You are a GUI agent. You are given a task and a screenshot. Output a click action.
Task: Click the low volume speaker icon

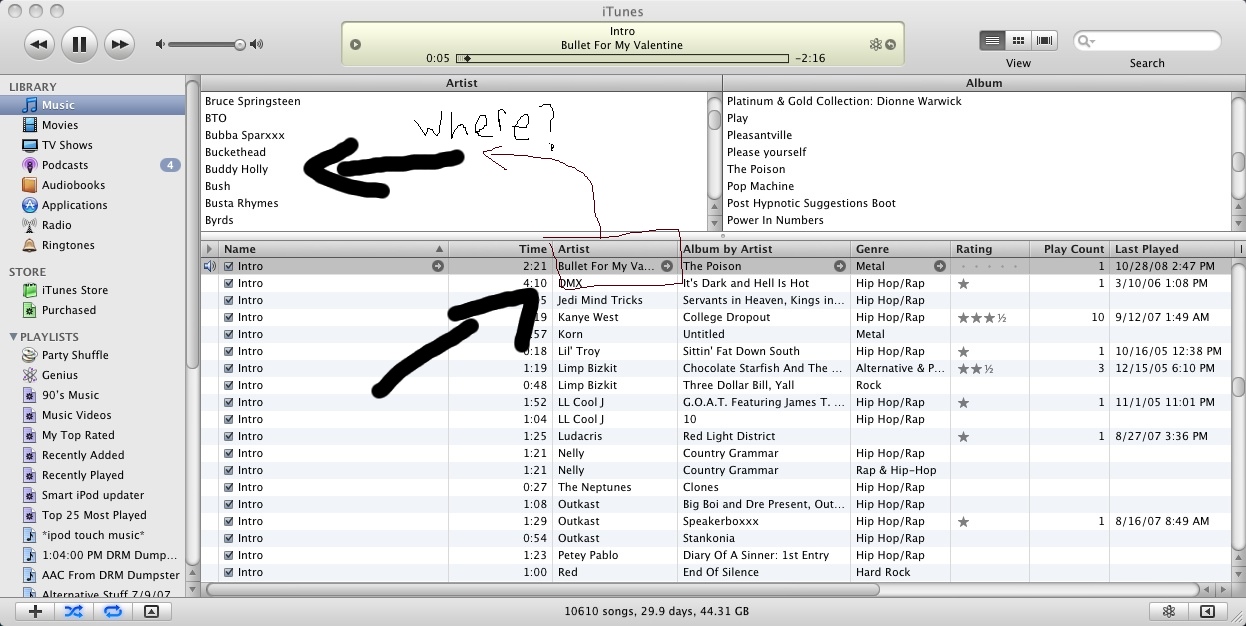160,44
